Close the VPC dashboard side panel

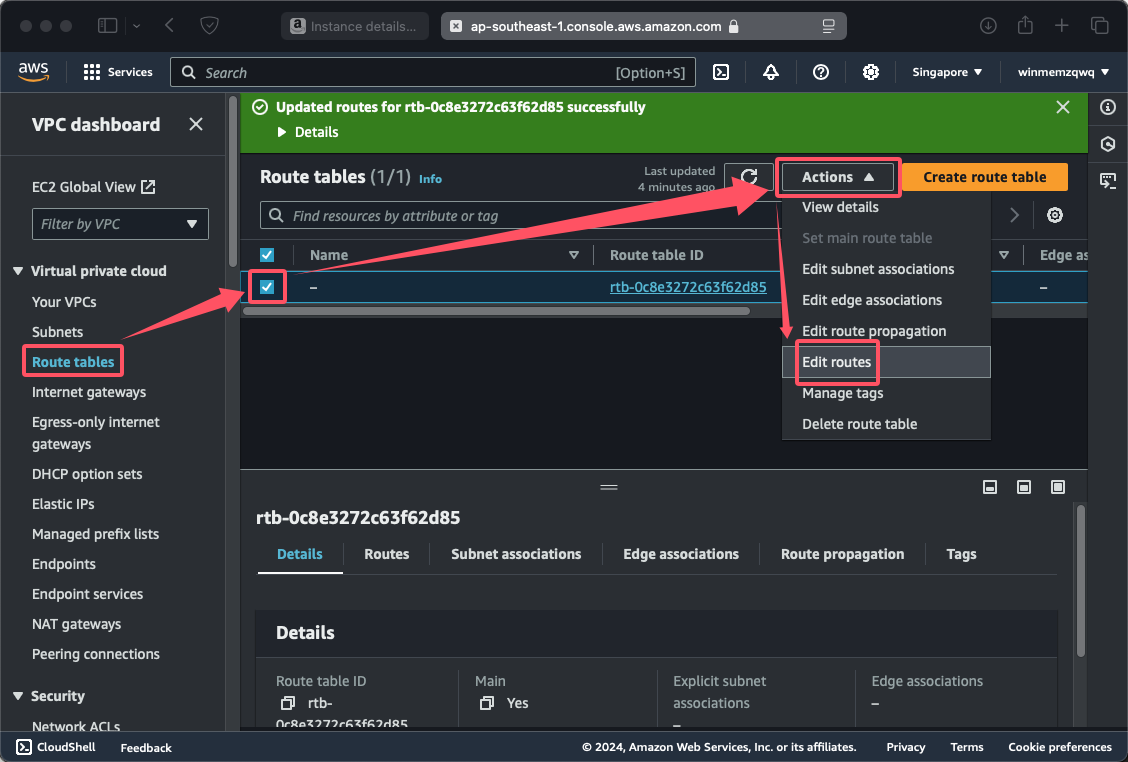point(196,124)
